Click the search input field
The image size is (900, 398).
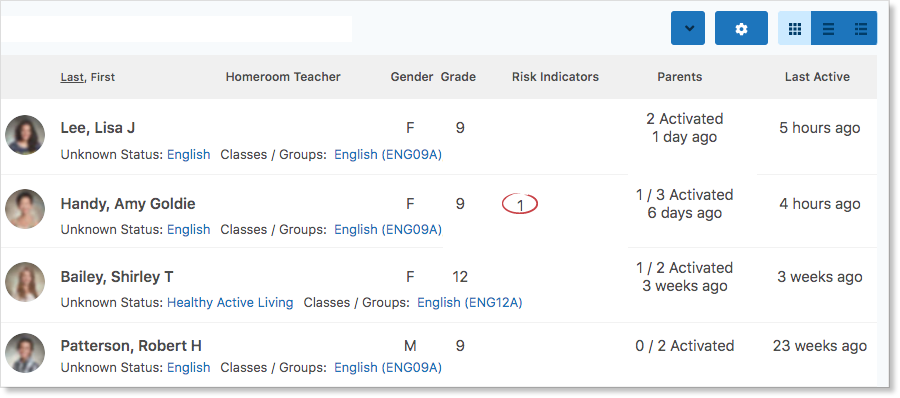[x=176, y=29]
